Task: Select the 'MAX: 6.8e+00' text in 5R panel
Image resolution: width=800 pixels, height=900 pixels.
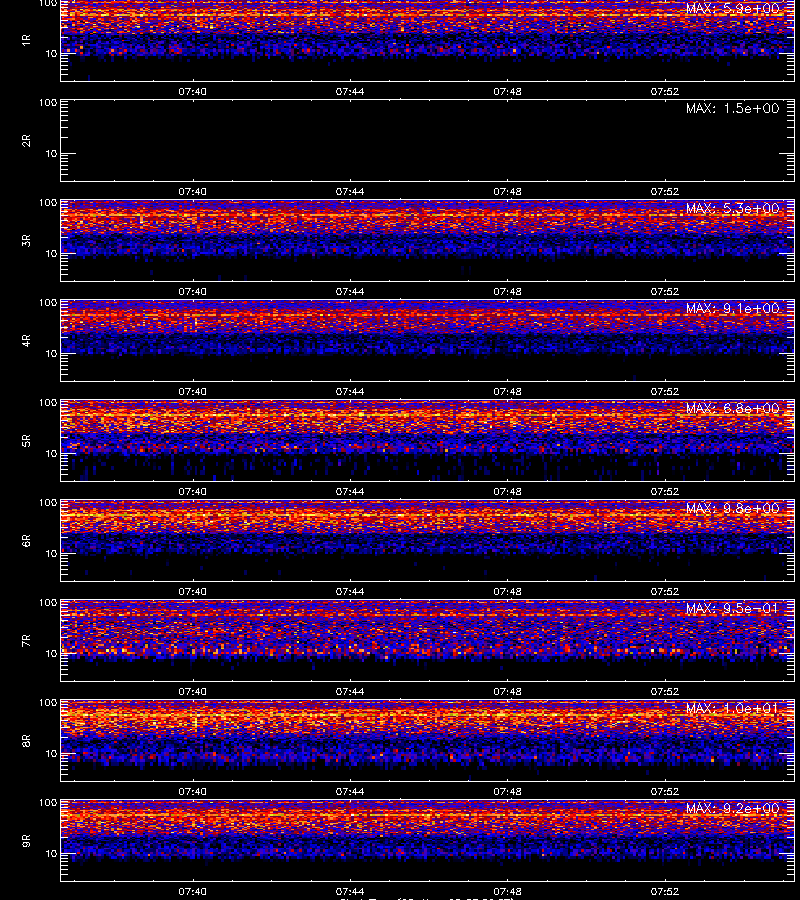Action: (732, 408)
